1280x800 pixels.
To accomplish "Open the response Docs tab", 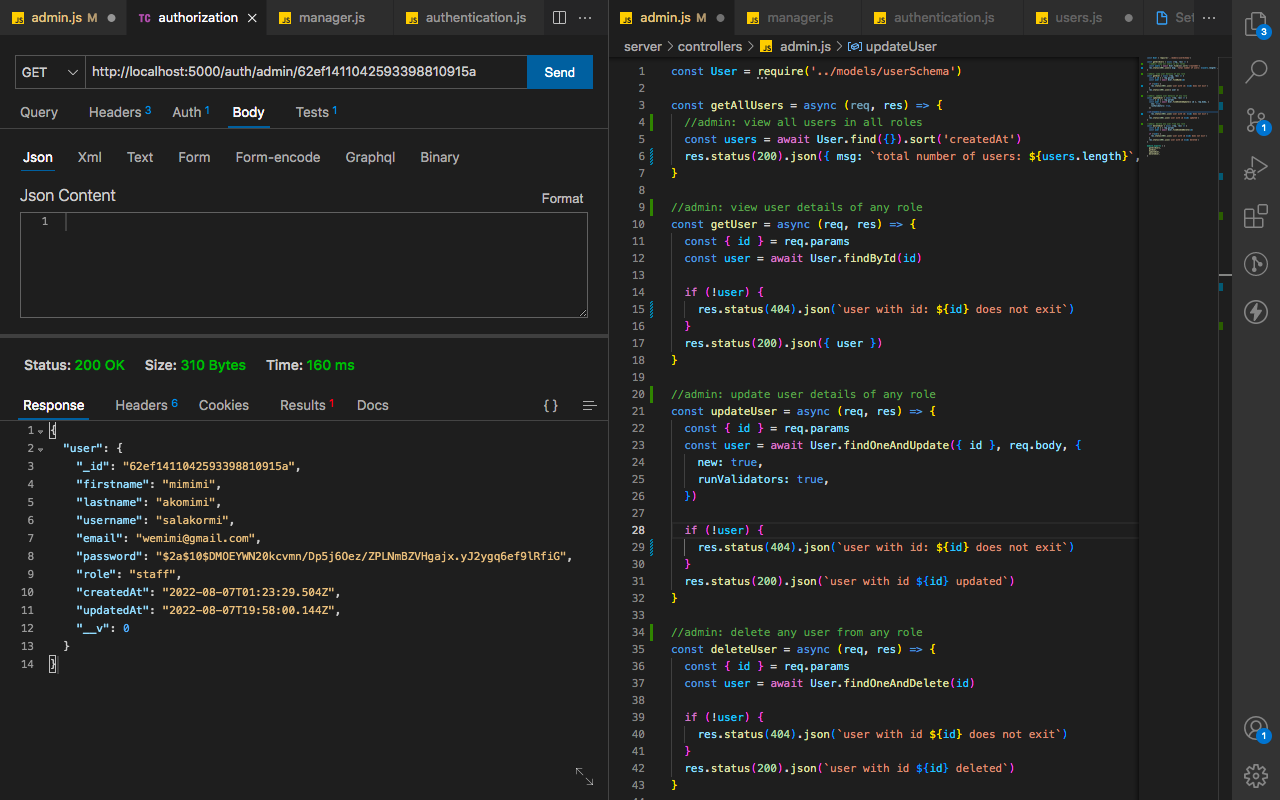I will [x=373, y=405].
